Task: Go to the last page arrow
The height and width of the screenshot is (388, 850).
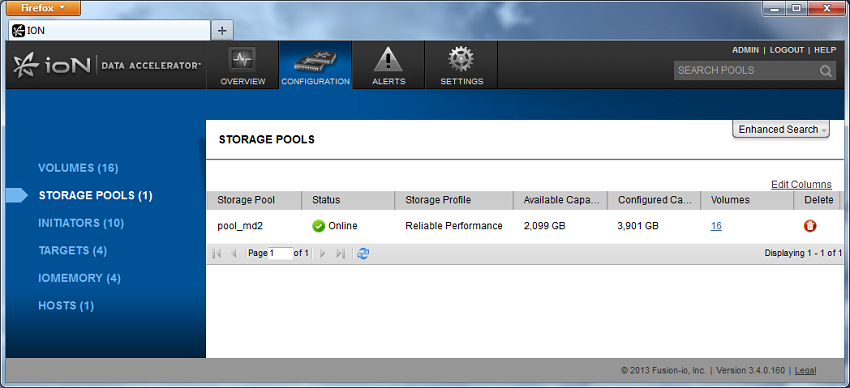Action: click(340, 253)
